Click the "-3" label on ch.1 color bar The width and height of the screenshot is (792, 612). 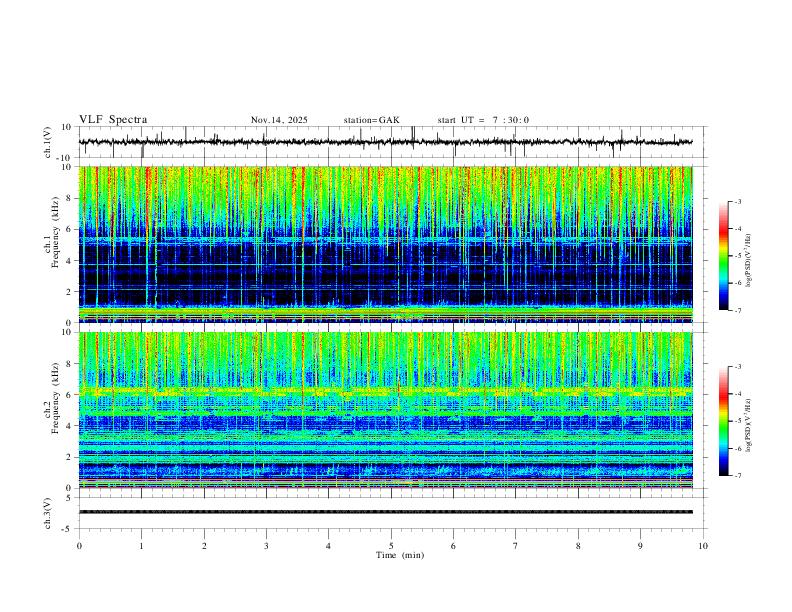[x=737, y=202]
